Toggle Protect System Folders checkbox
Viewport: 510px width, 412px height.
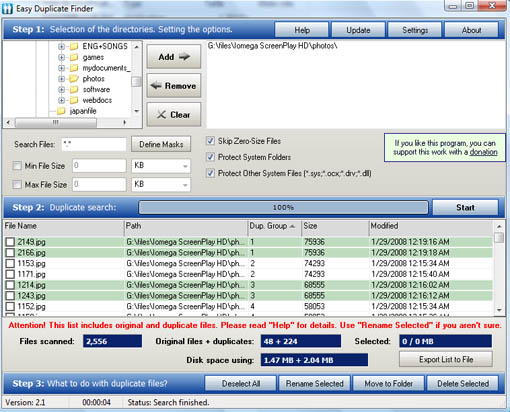210,157
